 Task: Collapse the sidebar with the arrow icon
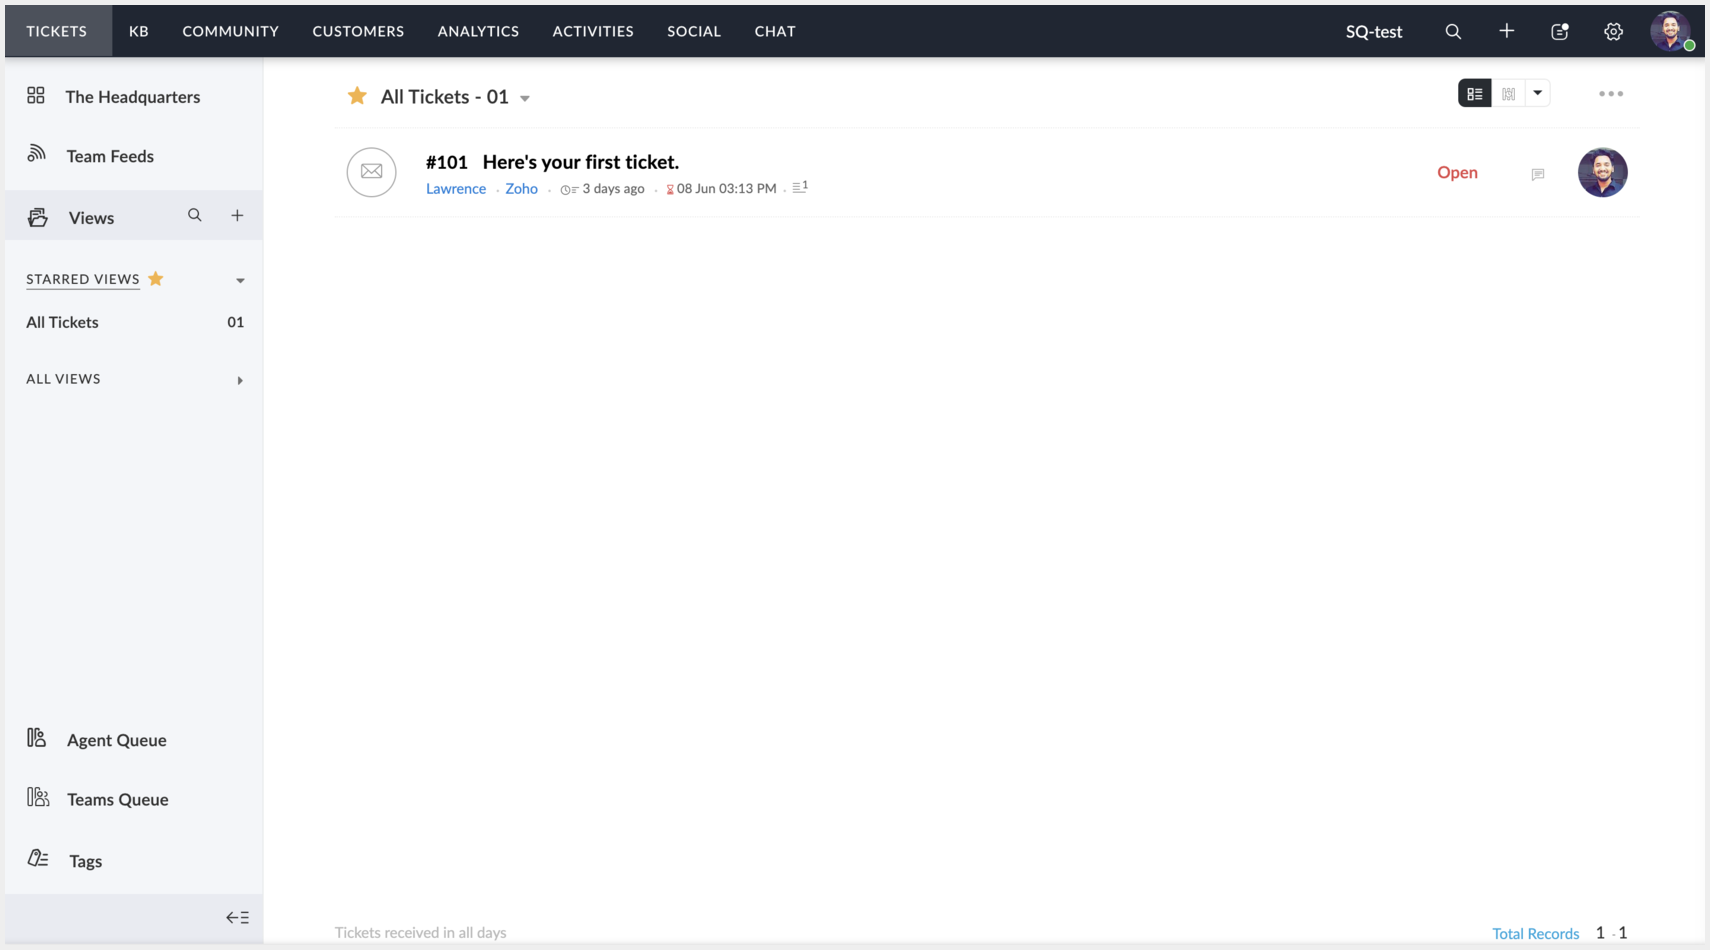point(237,917)
